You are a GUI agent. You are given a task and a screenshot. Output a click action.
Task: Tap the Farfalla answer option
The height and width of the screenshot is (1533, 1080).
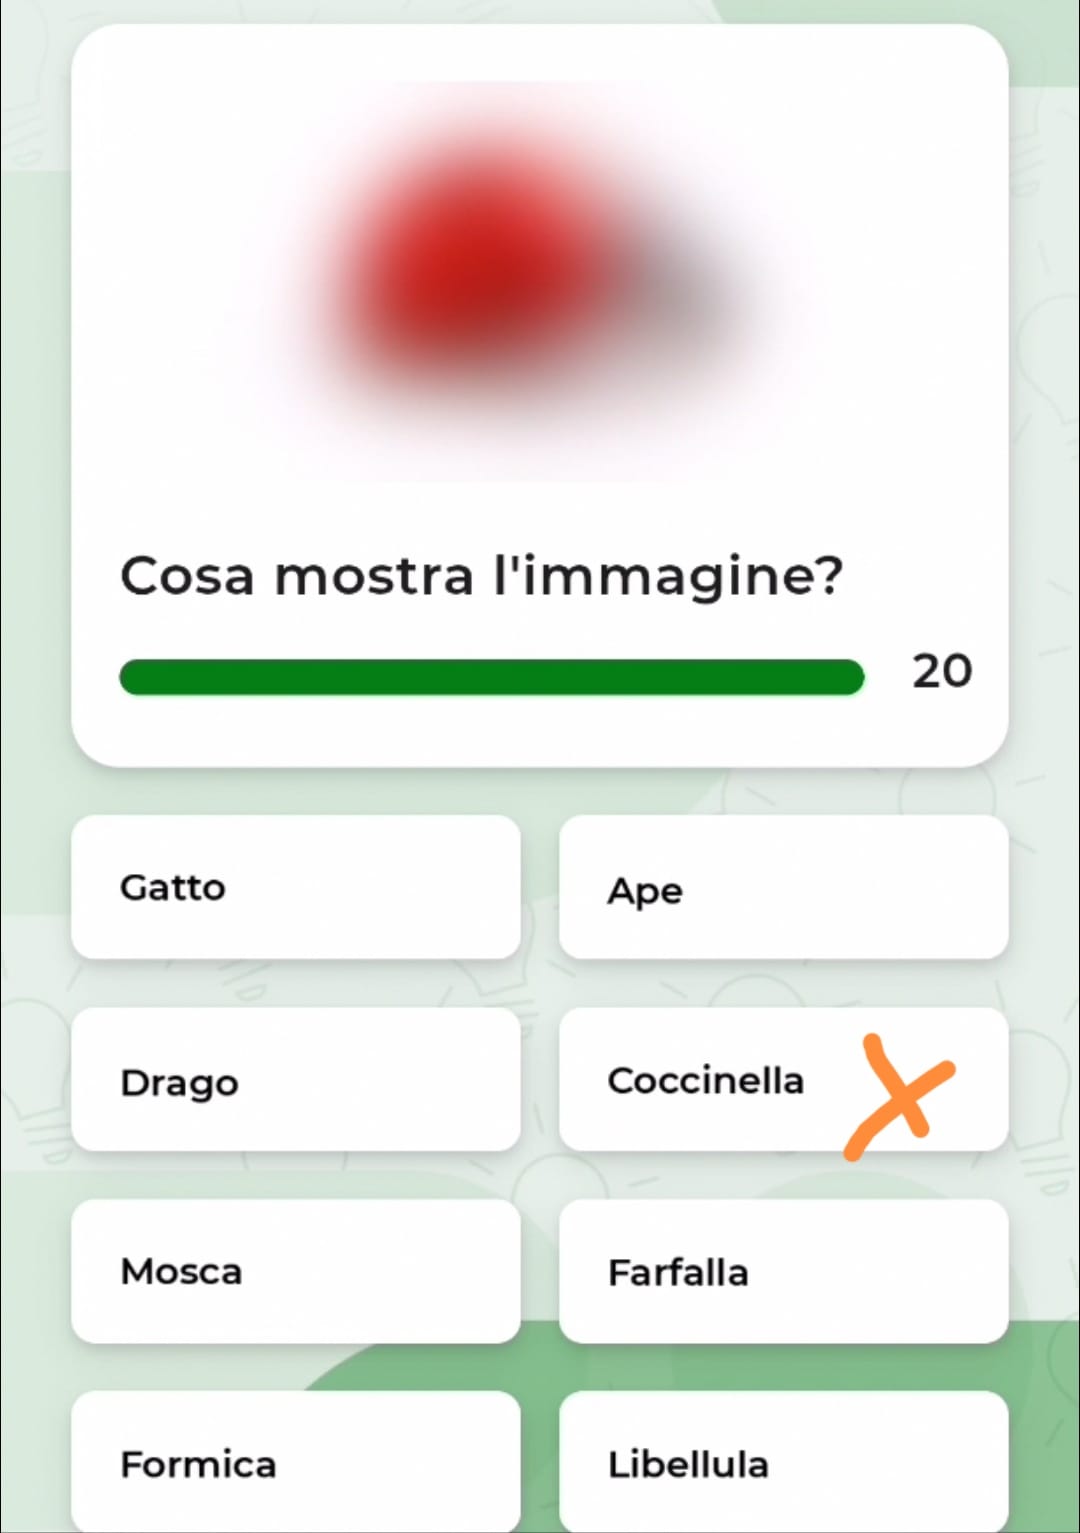tap(783, 1272)
